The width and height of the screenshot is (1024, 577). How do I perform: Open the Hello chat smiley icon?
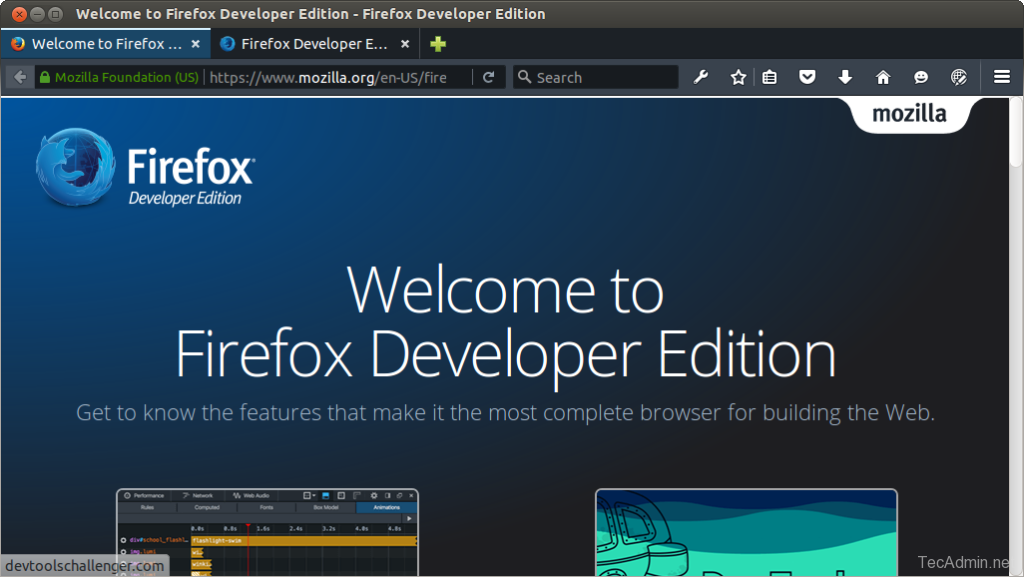(x=920, y=77)
